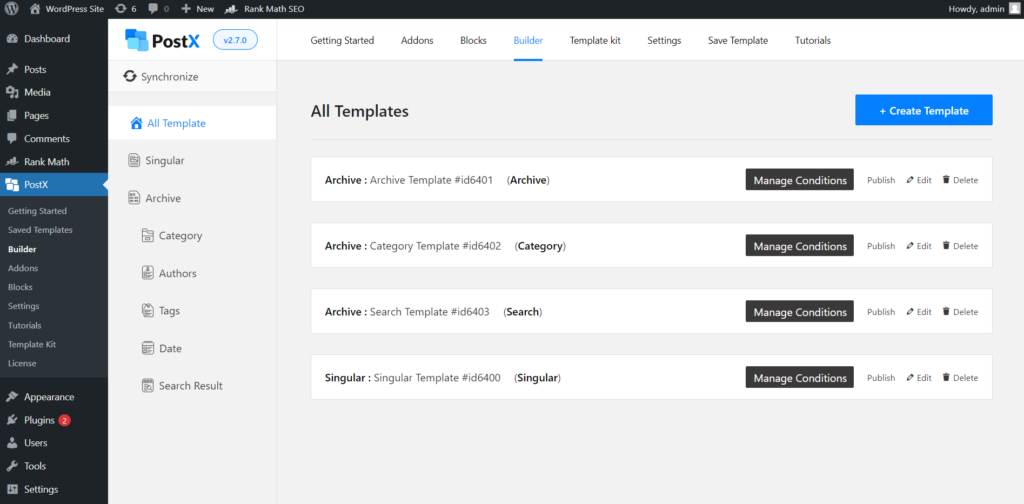Open License submenu item
1024x504 pixels.
pos(22,363)
